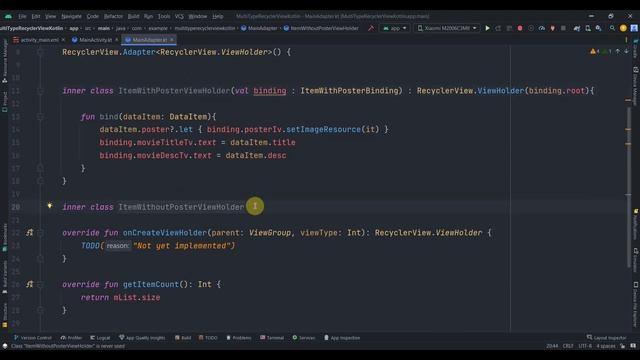Image resolution: width=640 pixels, height=360 pixels.
Task: Open the user account avatar icon
Action: [x=634, y=28]
